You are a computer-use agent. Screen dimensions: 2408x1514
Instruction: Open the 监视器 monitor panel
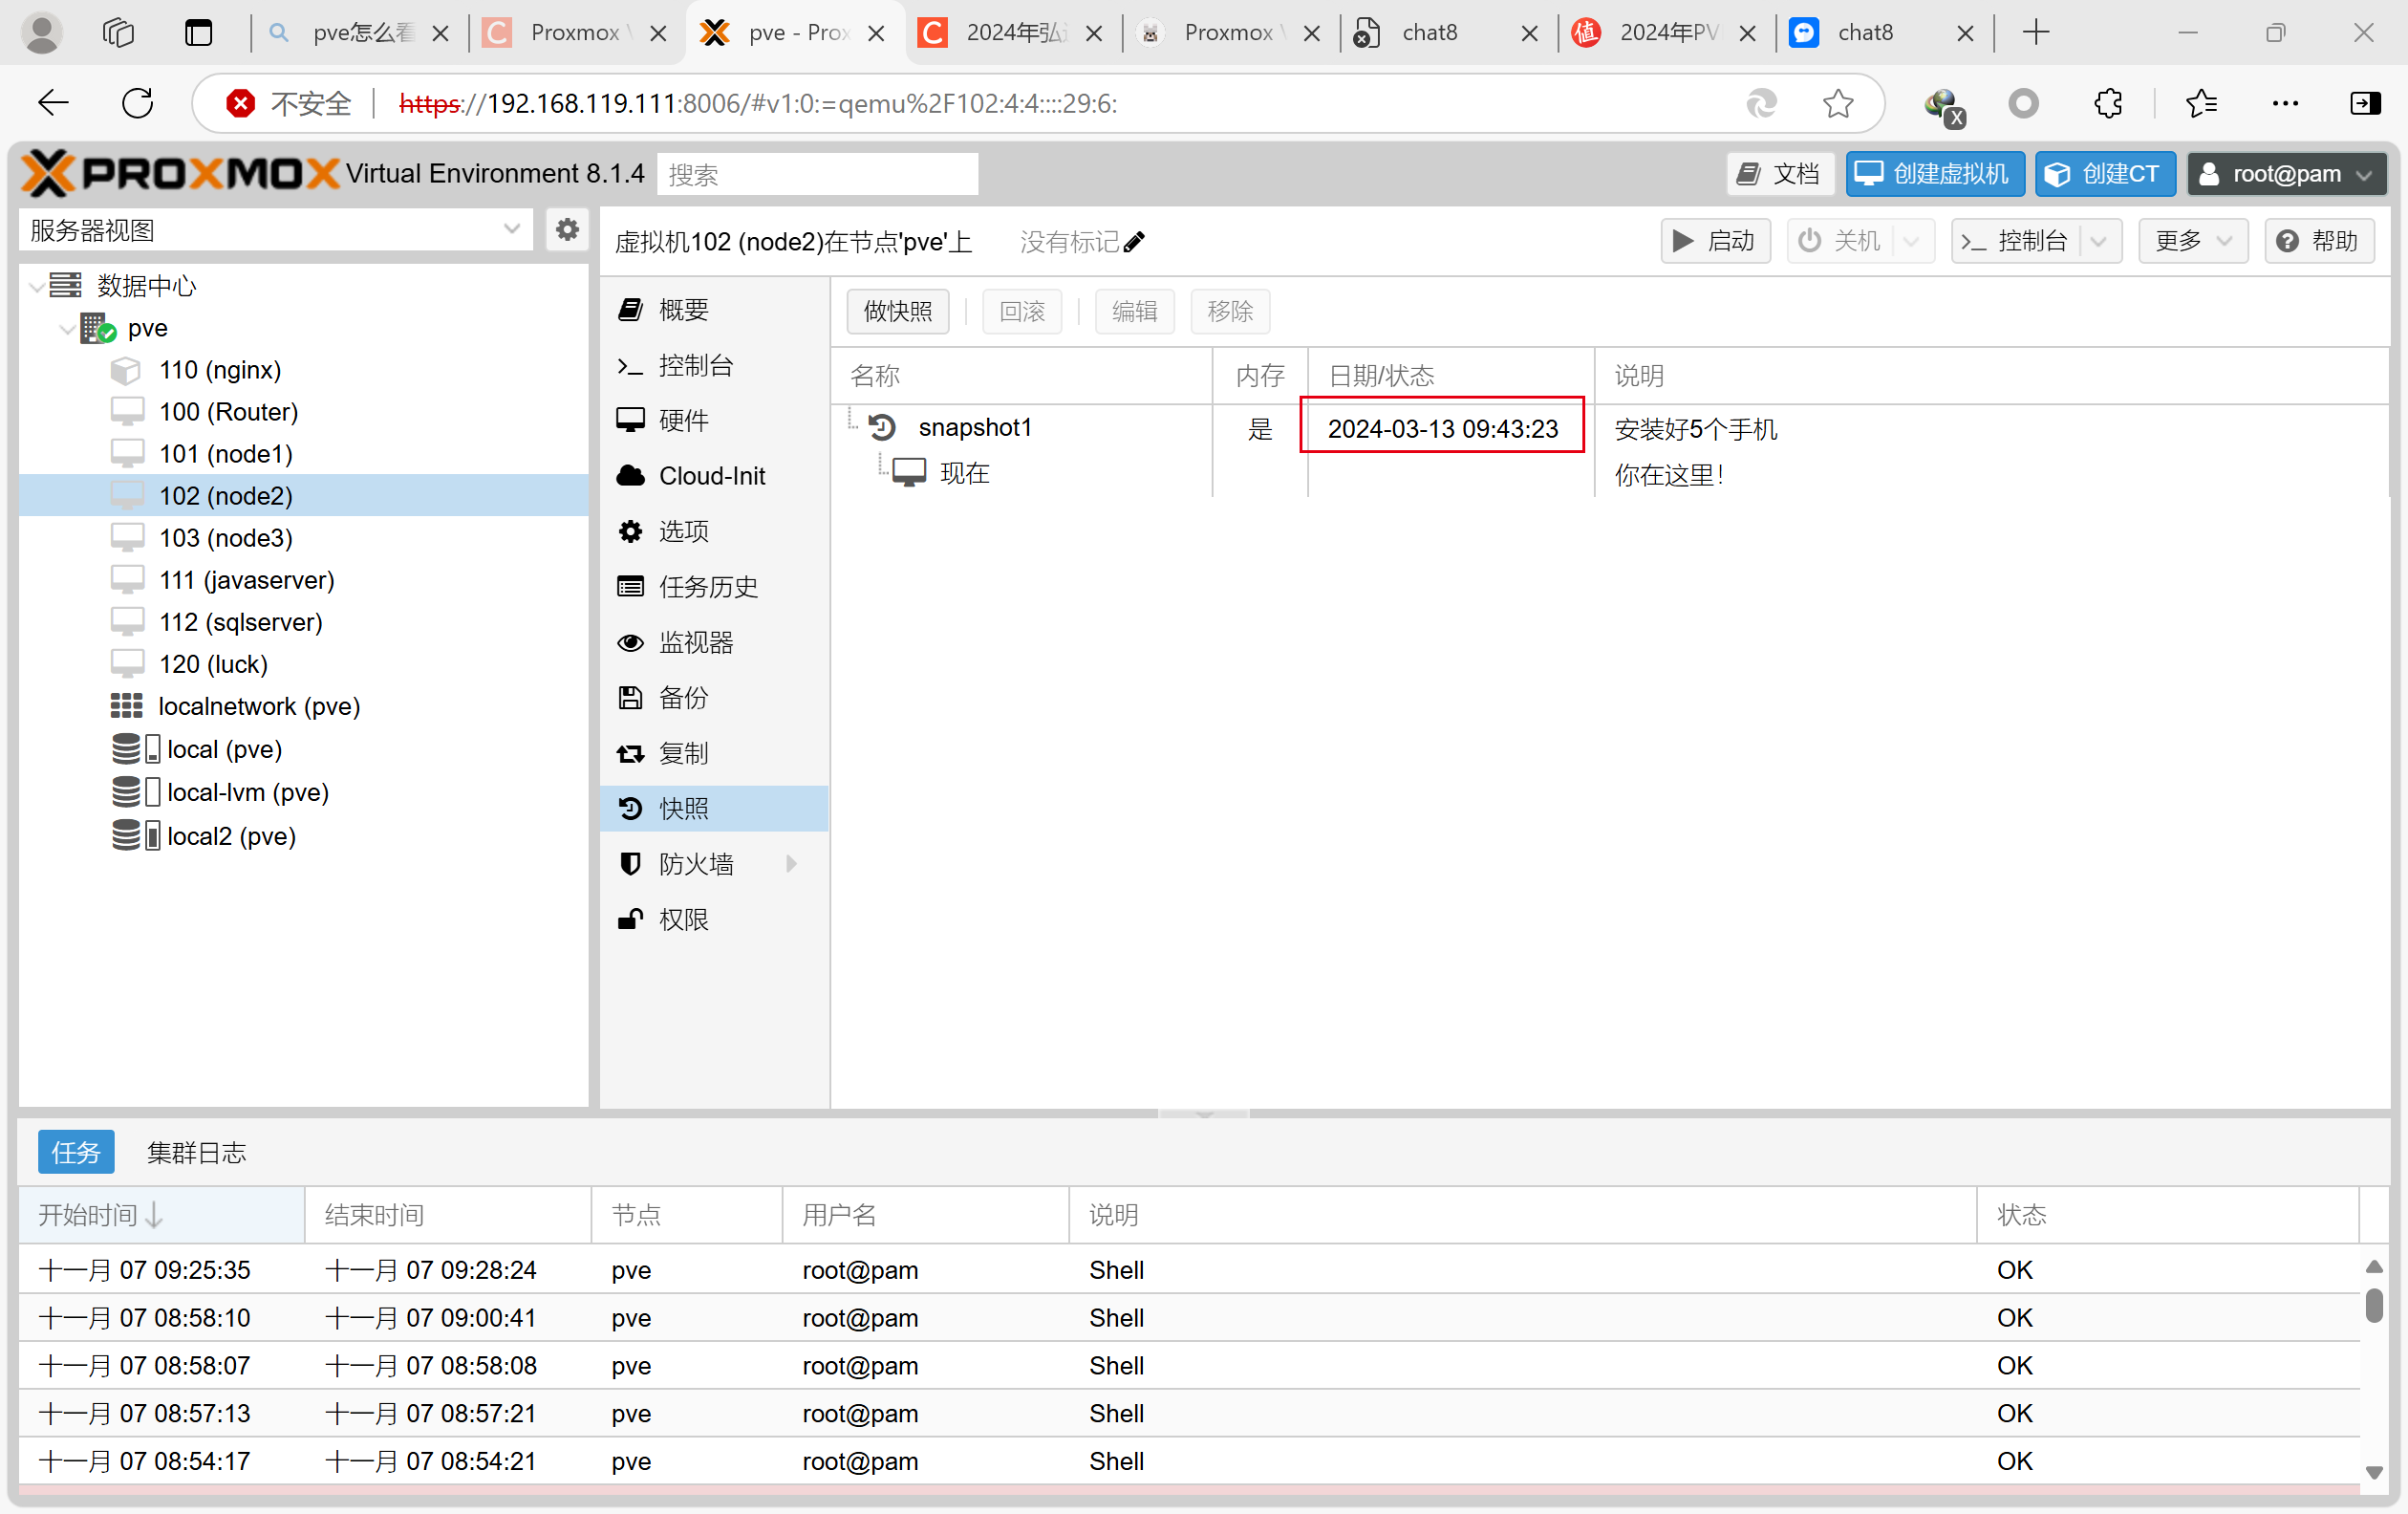(714, 642)
